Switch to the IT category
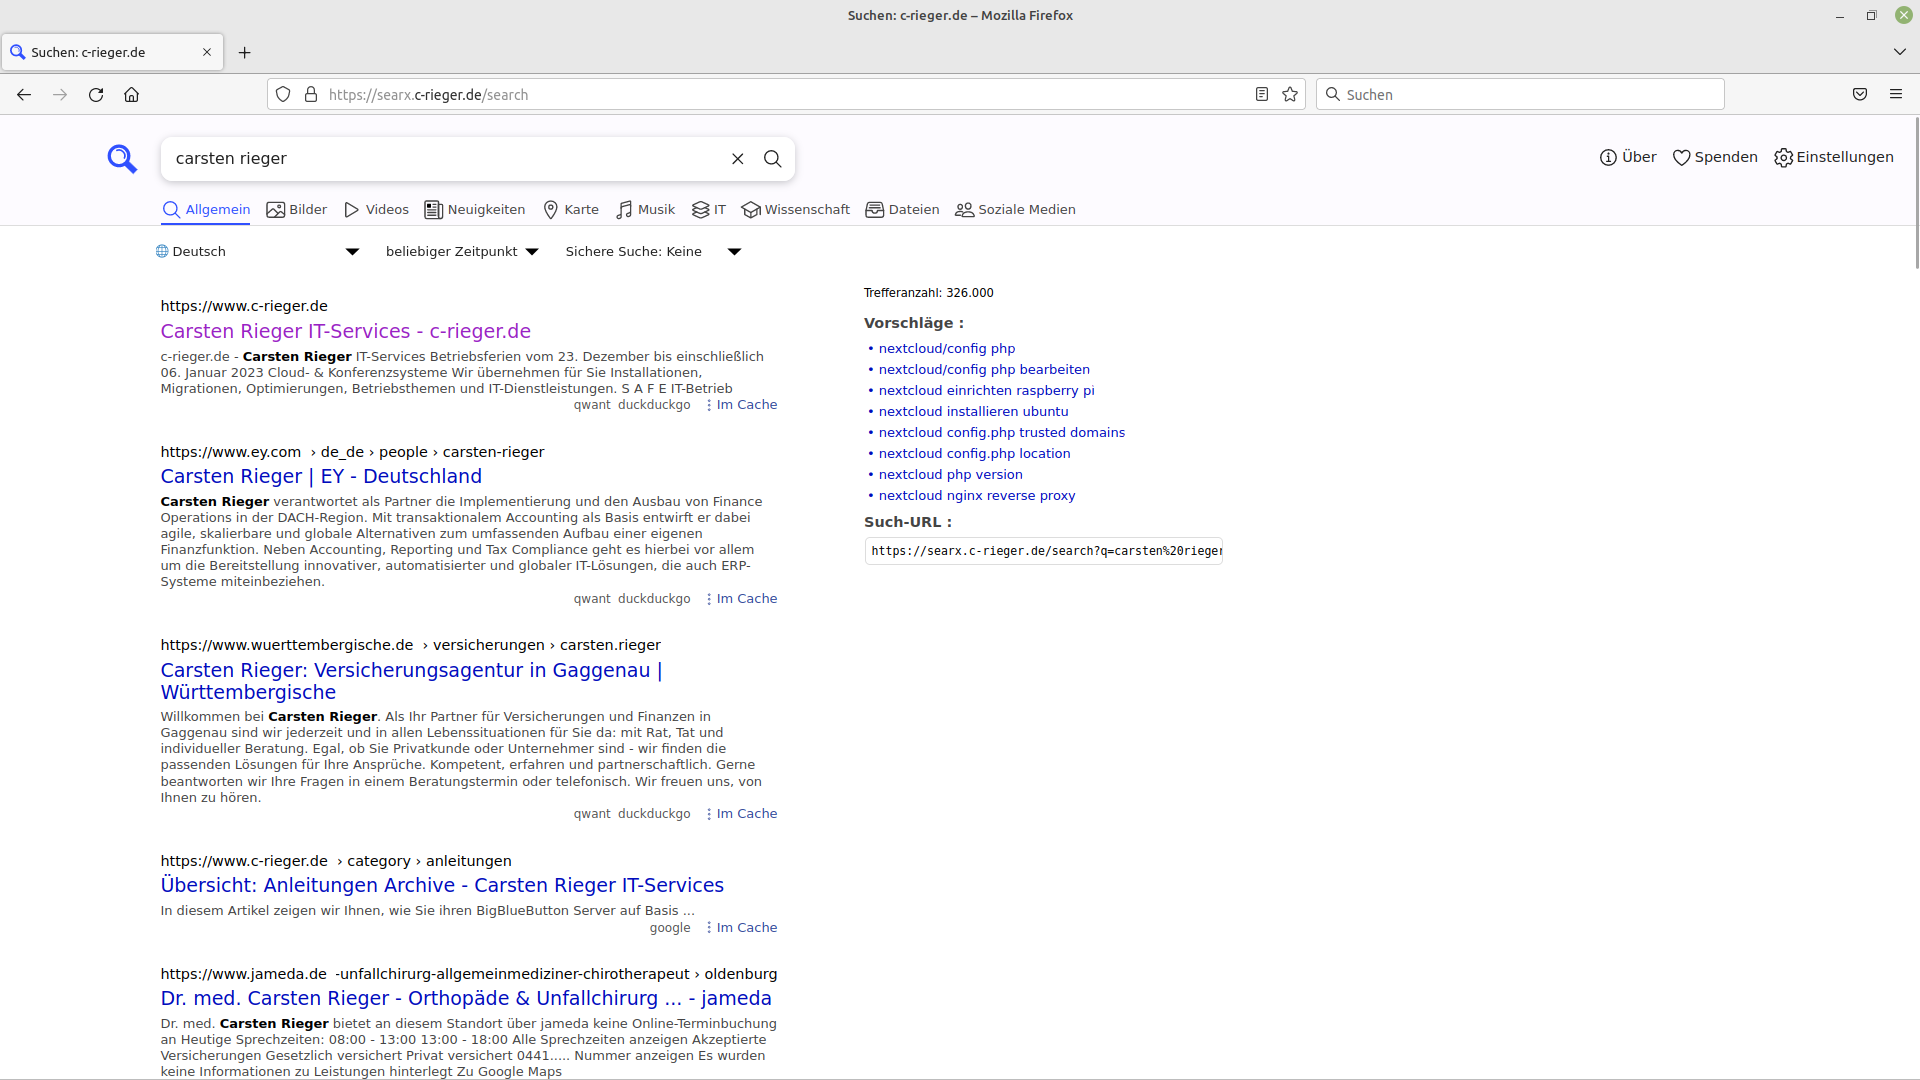This screenshot has height=1080, width=1920. click(709, 209)
